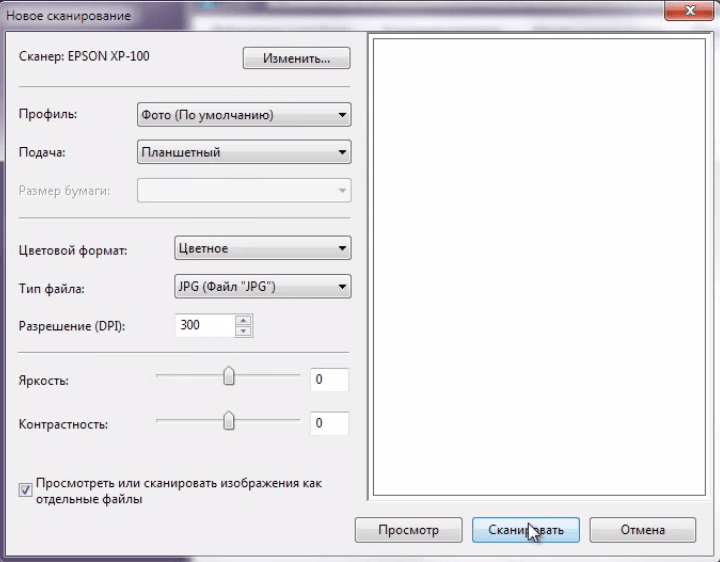Viewport: 720px width, 562px height.
Task: Expand the Тип файла dropdown
Action: [263, 287]
